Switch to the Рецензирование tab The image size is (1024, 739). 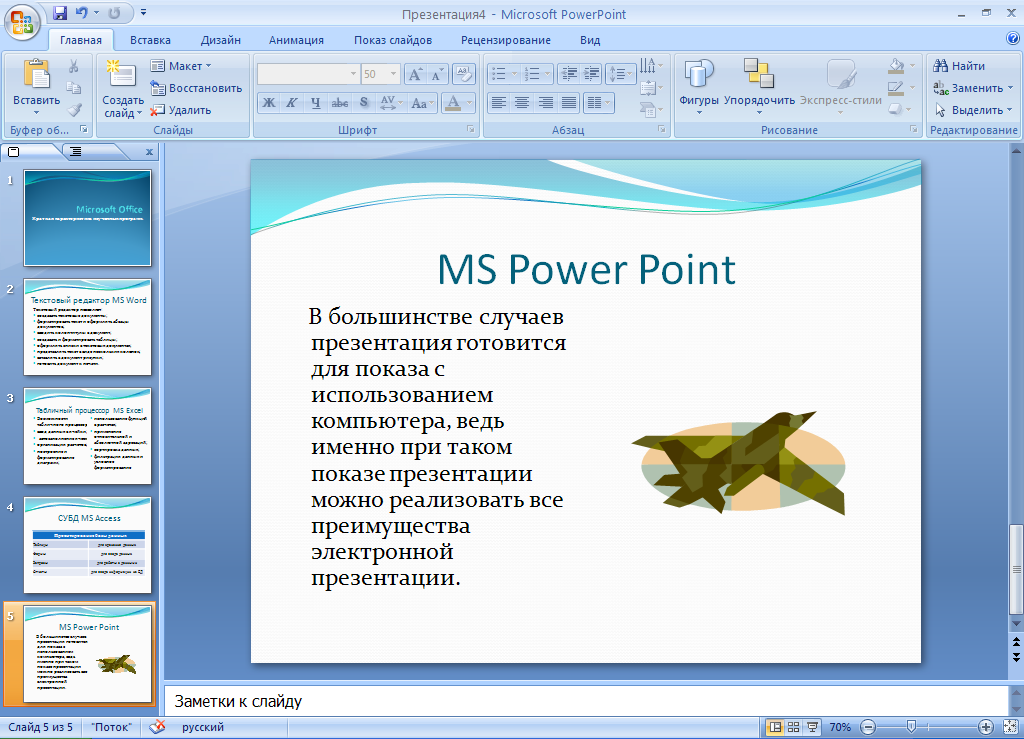click(x=506, y=40)
